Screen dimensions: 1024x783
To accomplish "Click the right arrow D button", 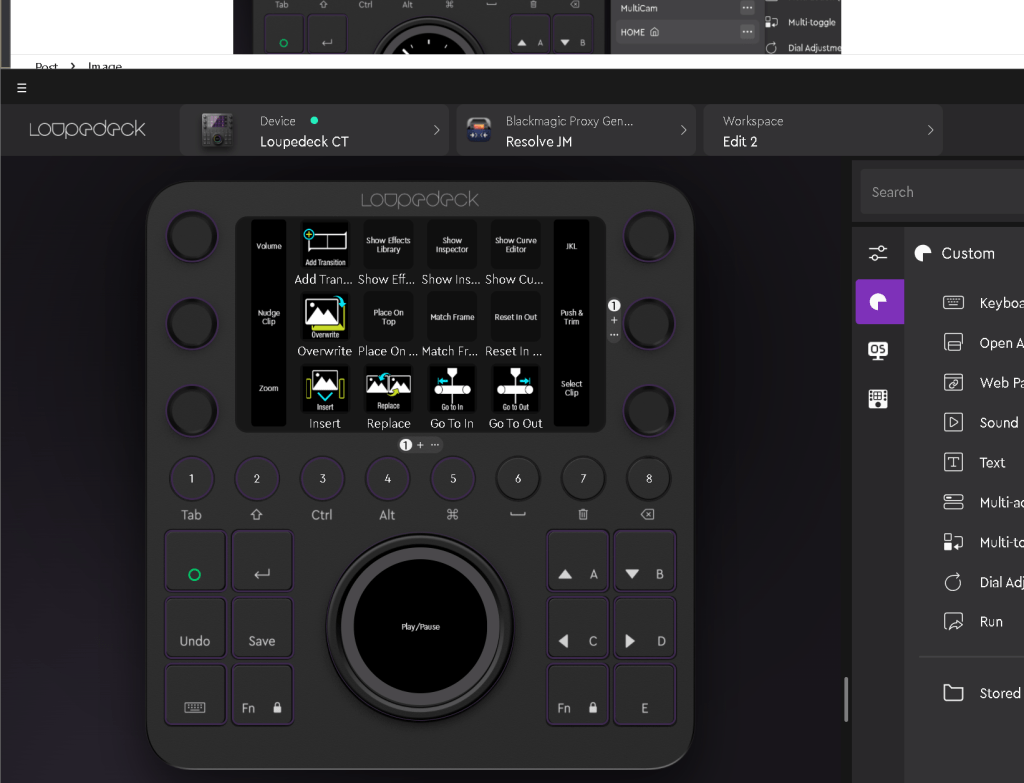I will pyautogui.click(x=645, y=628).
